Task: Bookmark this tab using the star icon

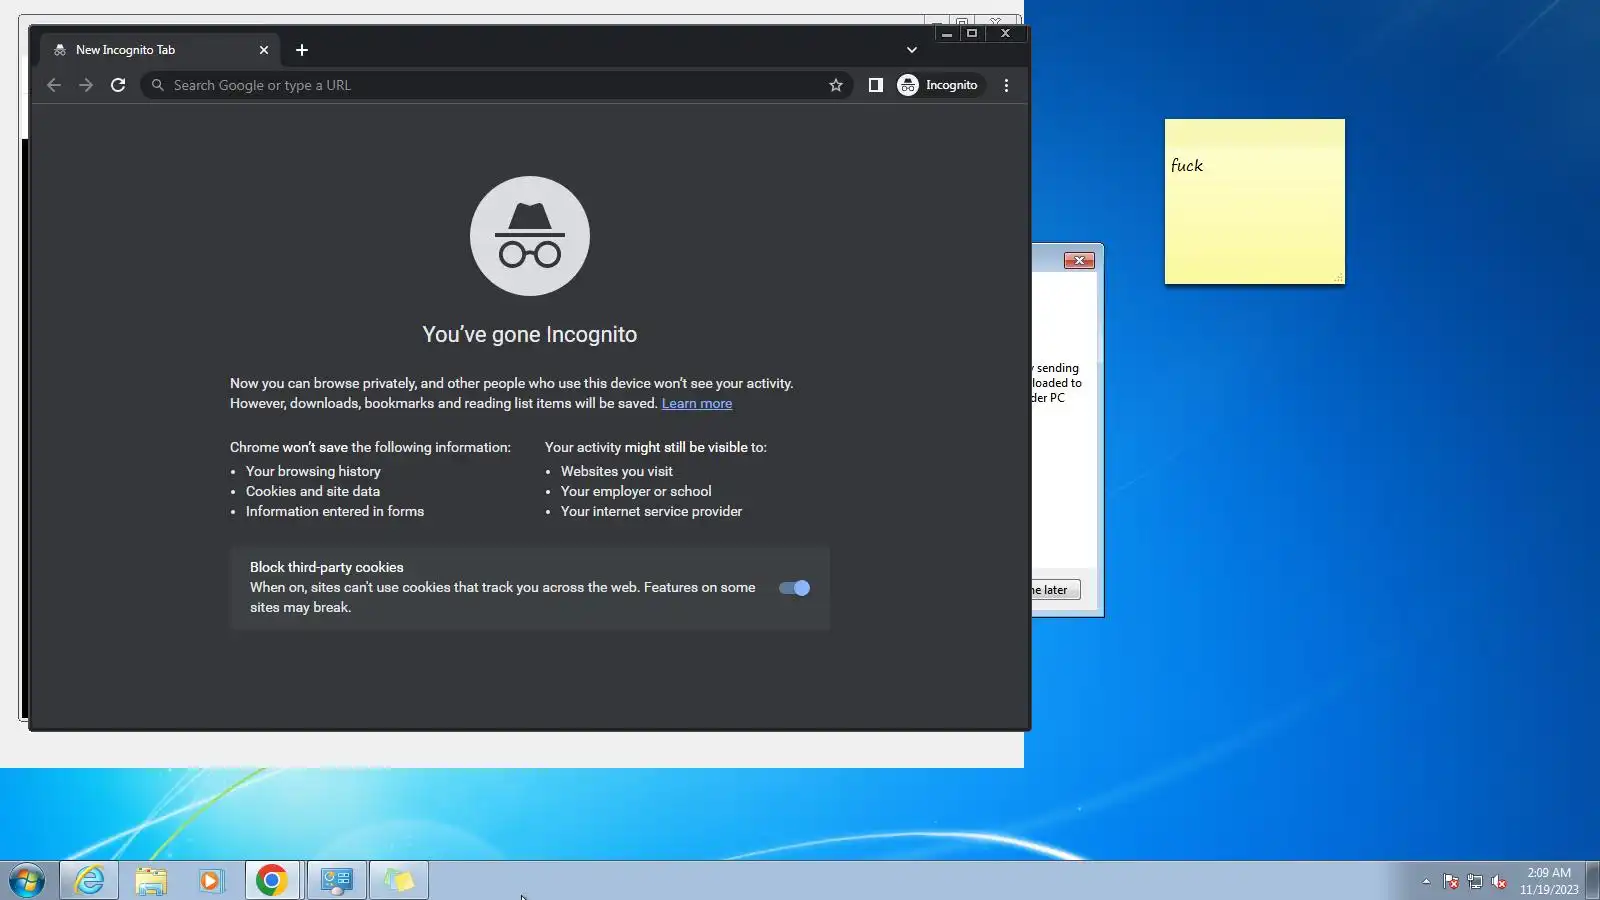Action: click(x=836, y=85)
